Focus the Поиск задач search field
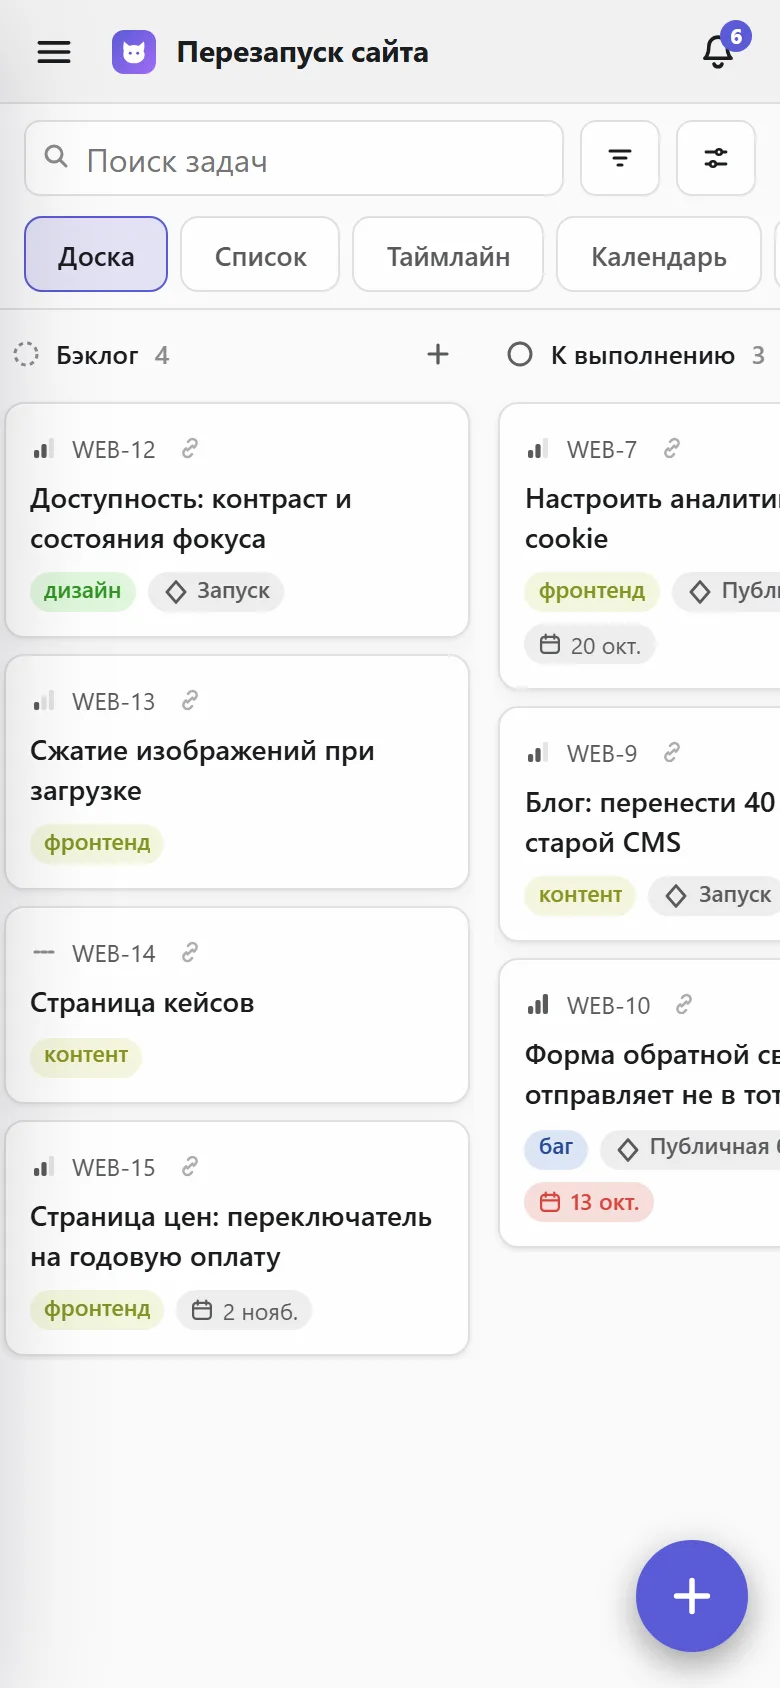This screenshot has height=1688, width=780. coord(294,158)
